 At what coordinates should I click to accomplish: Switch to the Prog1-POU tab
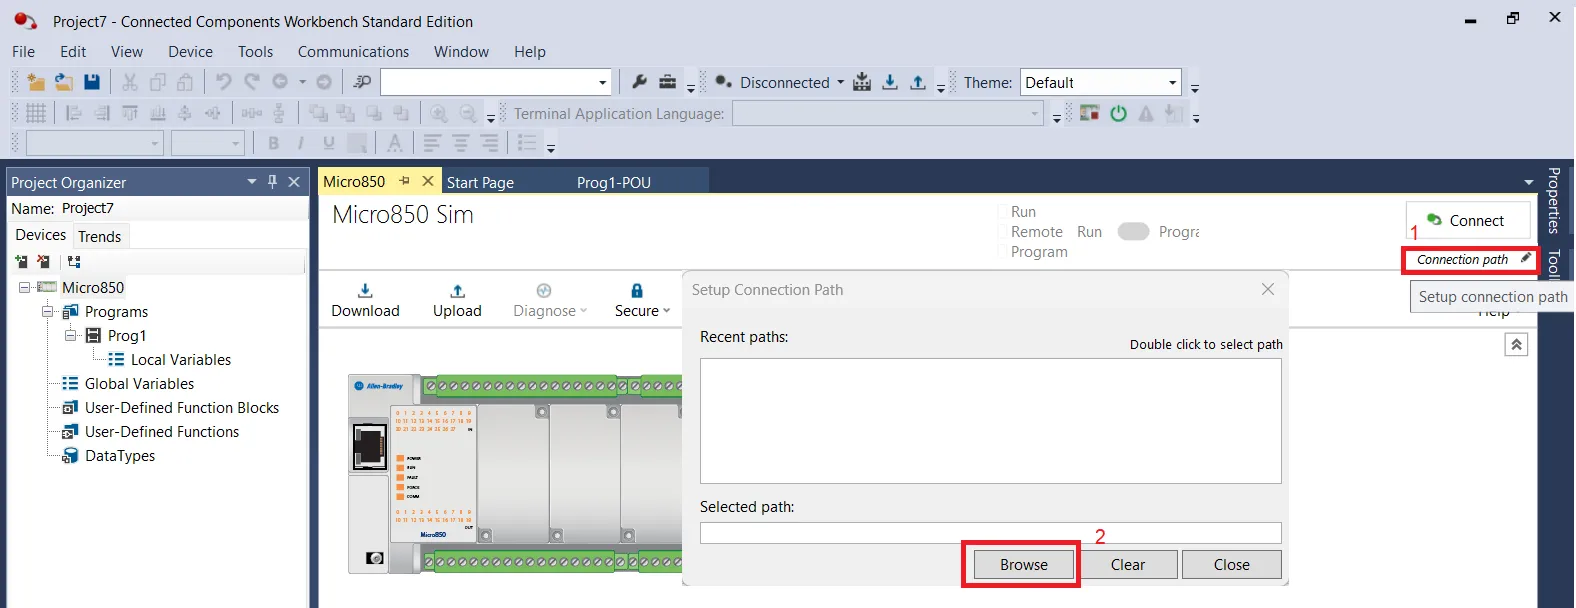614,182
